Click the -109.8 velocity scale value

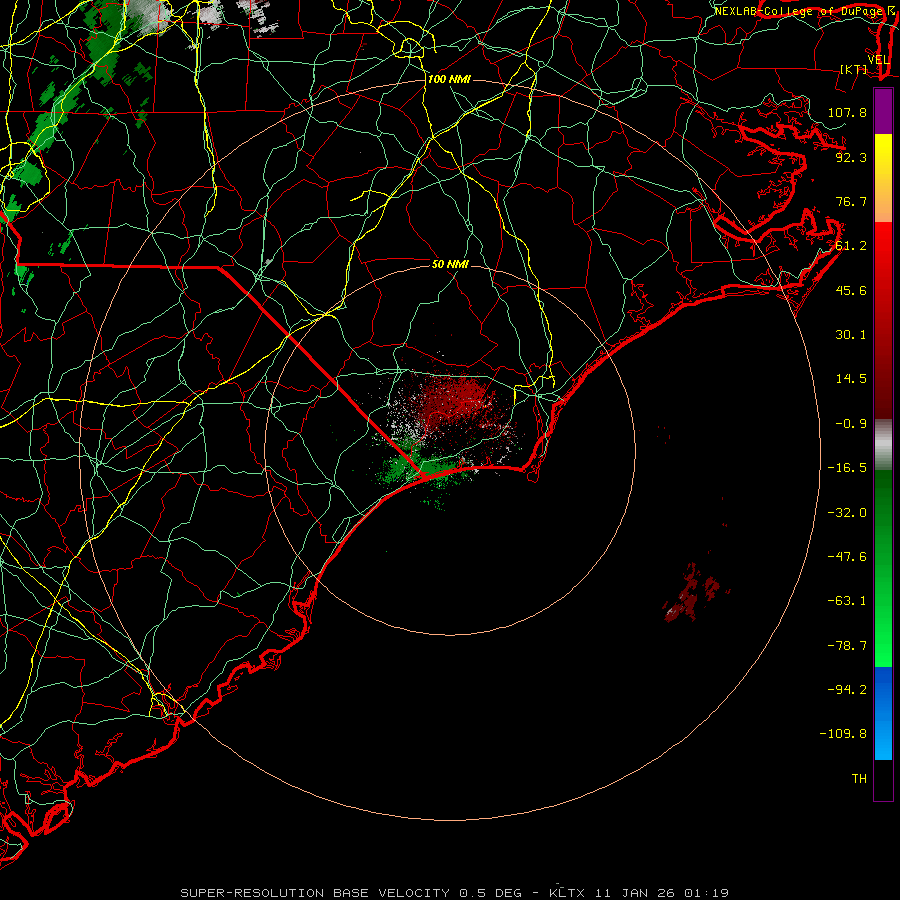(843, 734)
